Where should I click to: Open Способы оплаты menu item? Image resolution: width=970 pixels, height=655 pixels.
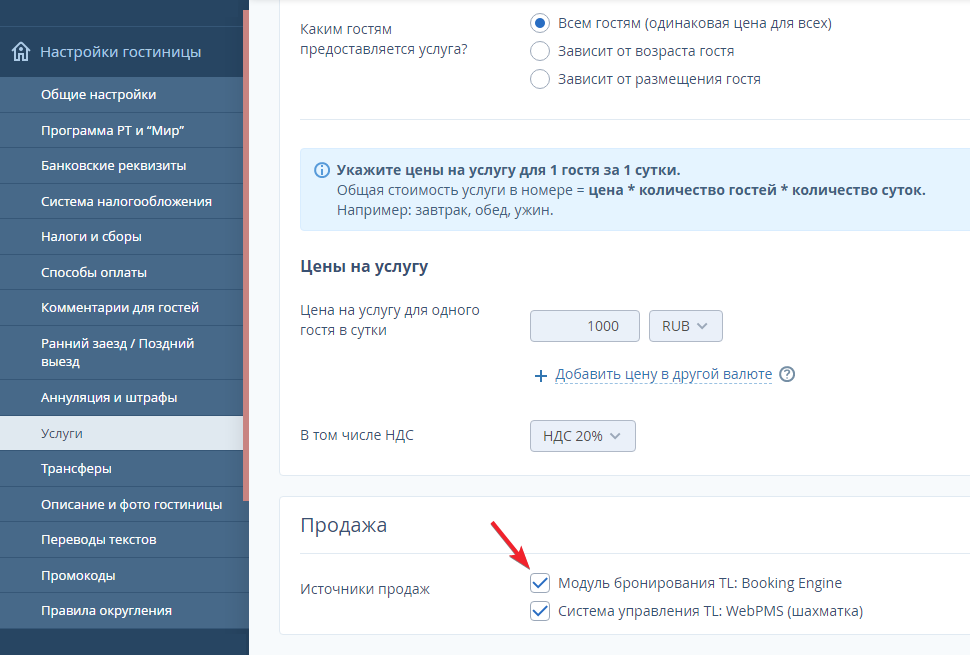click(121, 273)
